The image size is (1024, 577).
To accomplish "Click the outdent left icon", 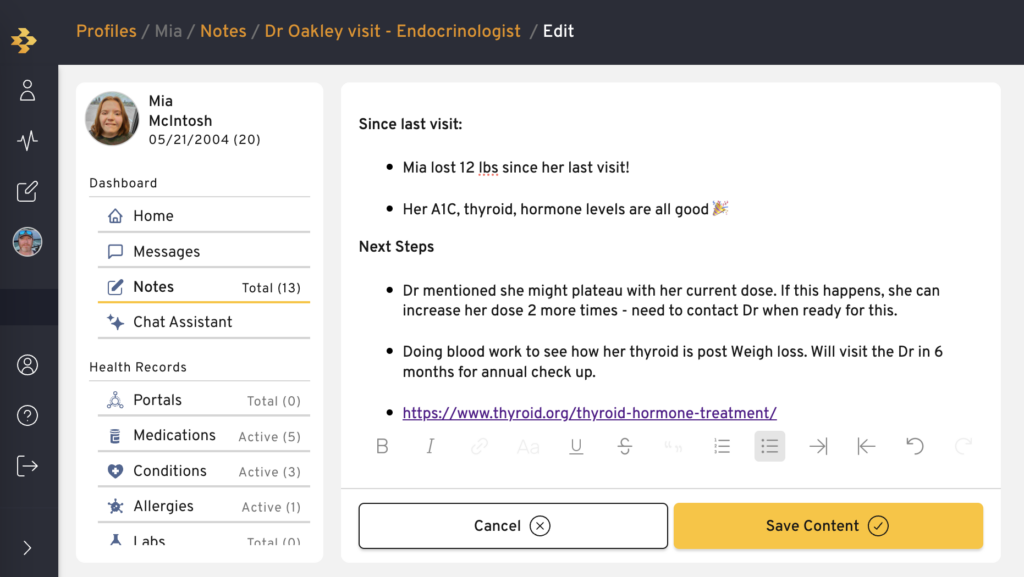I will click(x=867, y=446).
